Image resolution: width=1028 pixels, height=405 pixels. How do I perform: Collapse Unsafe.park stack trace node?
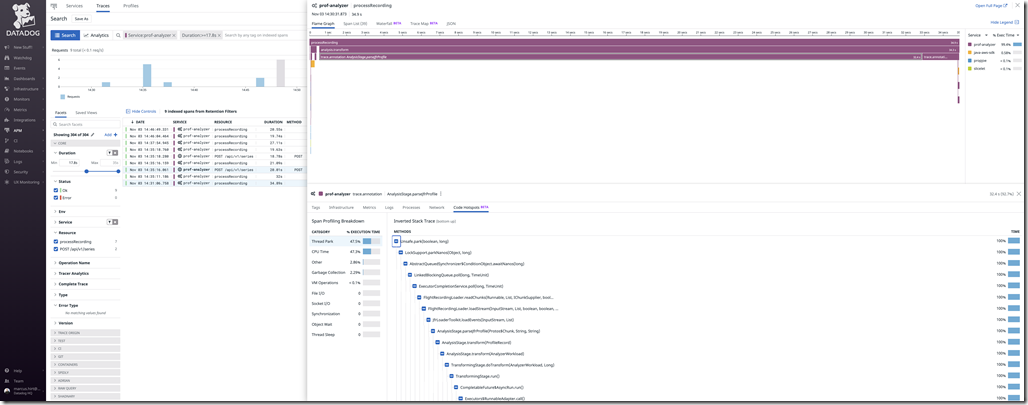(397, 242)
